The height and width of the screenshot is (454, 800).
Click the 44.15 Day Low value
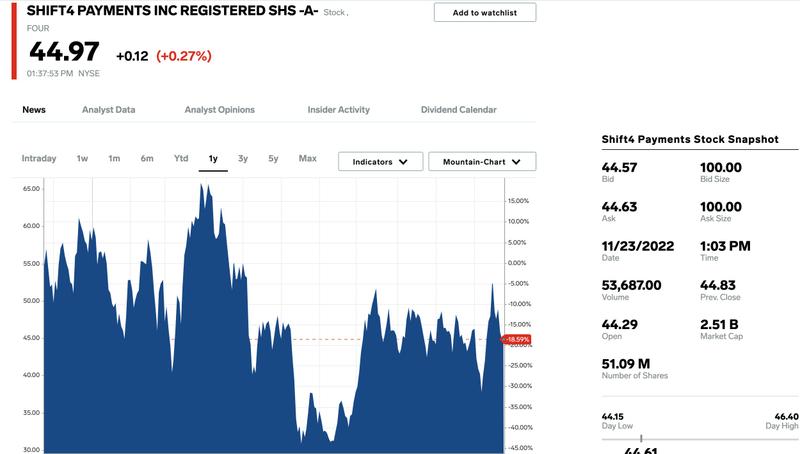click(612, 417)
